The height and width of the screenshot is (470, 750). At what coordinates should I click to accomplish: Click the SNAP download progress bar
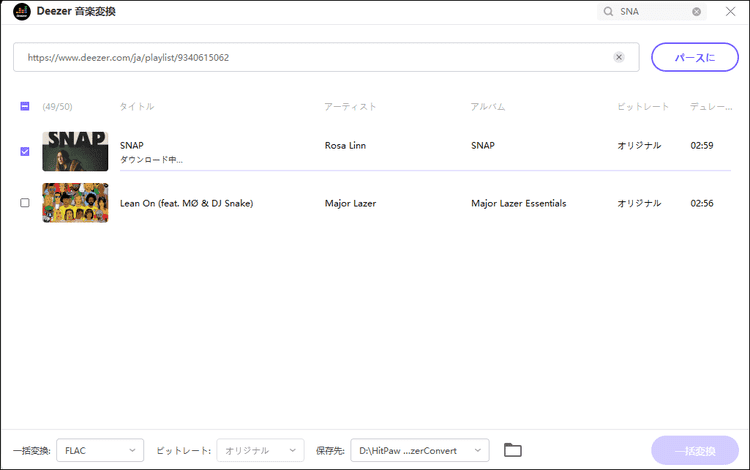(425, 170)
